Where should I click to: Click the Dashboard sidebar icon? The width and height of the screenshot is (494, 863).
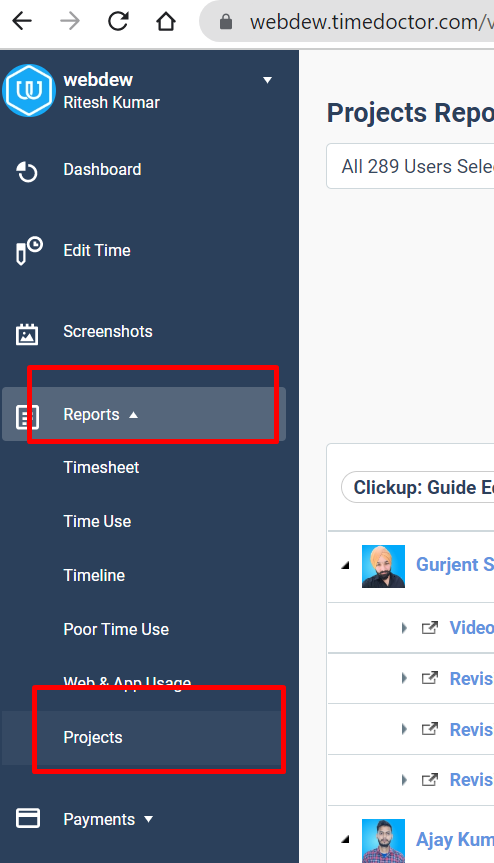point(26,171)
